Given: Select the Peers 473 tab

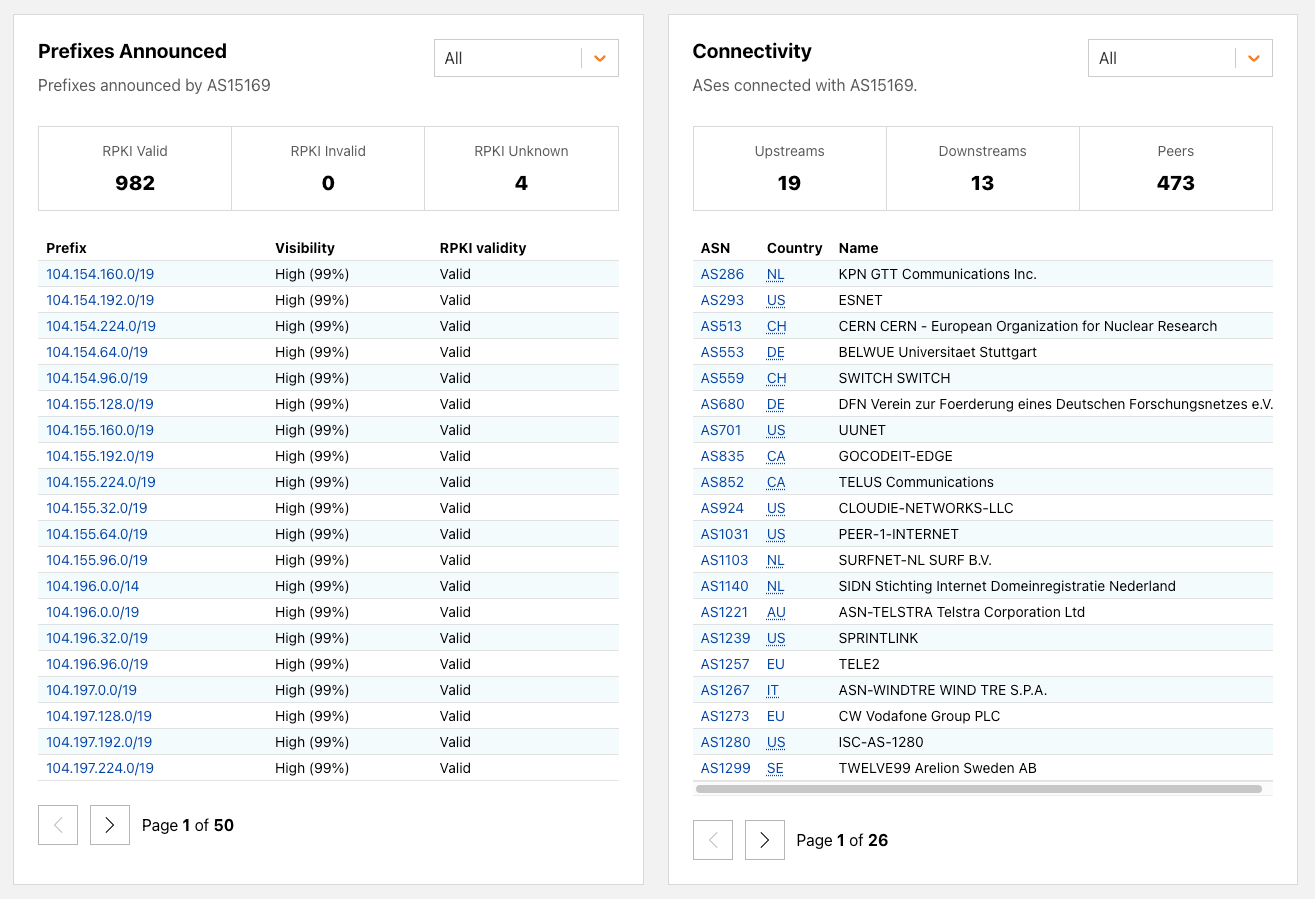Looking at the screenshot, I should (x=1176, y=168).
